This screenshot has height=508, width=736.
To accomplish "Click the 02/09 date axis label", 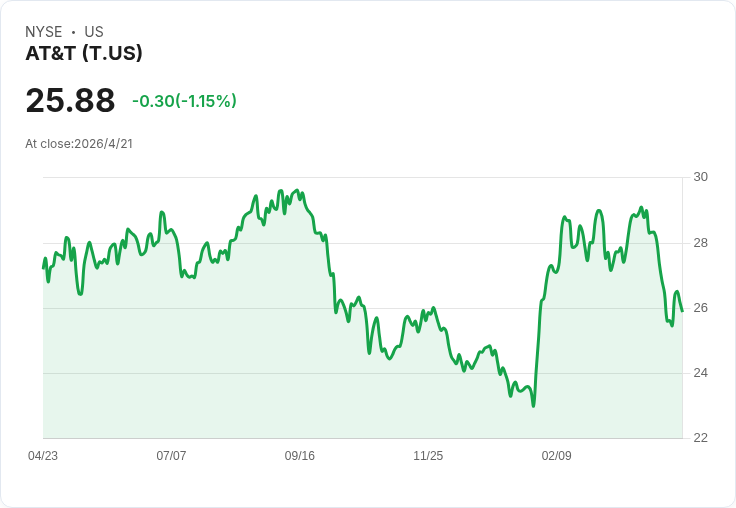I will click(x=557, y=456).
